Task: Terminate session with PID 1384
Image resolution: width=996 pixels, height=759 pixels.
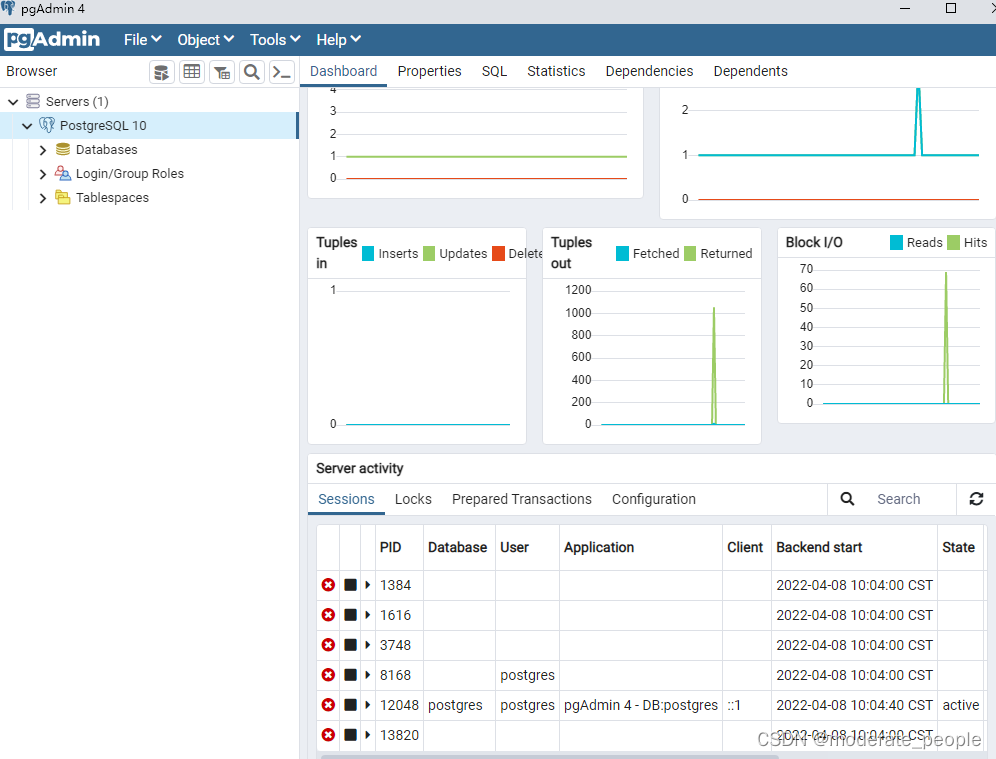Action: coord(328,585)
